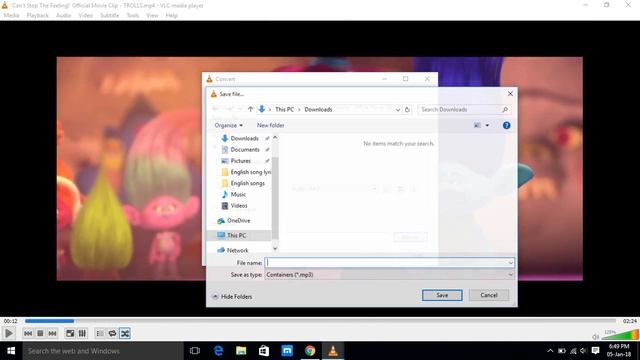640x360 pixels.
Task: Open File Explorer from the taskbar
Action: (x=241, y=351)
